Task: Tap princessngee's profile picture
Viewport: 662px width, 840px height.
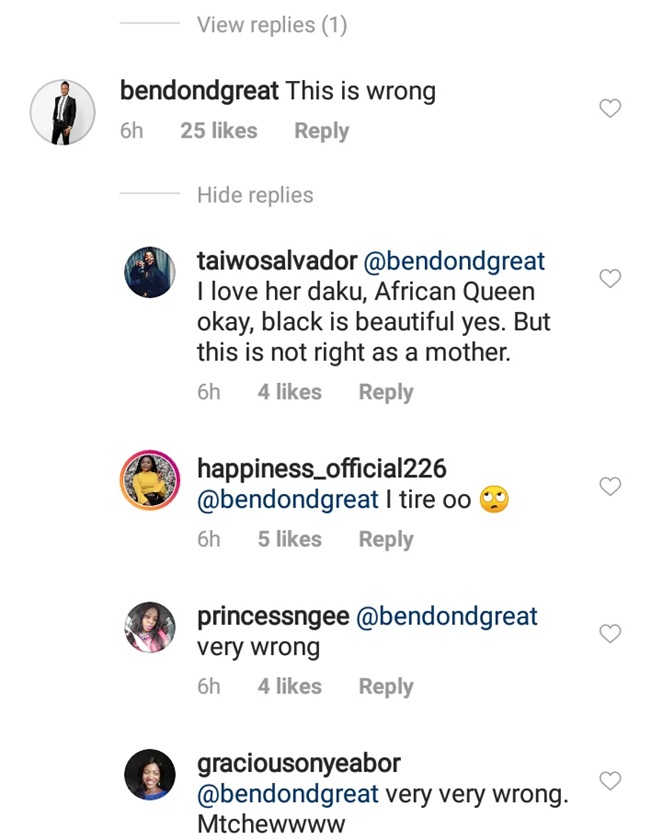Action: [x=151, y=626]
